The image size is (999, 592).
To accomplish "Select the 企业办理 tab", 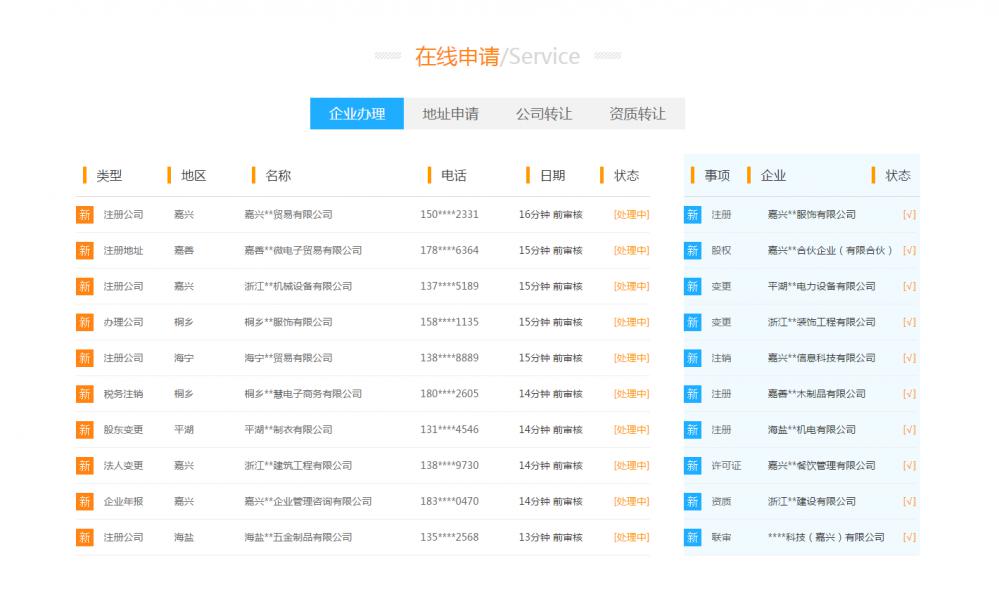I will 356,113.
